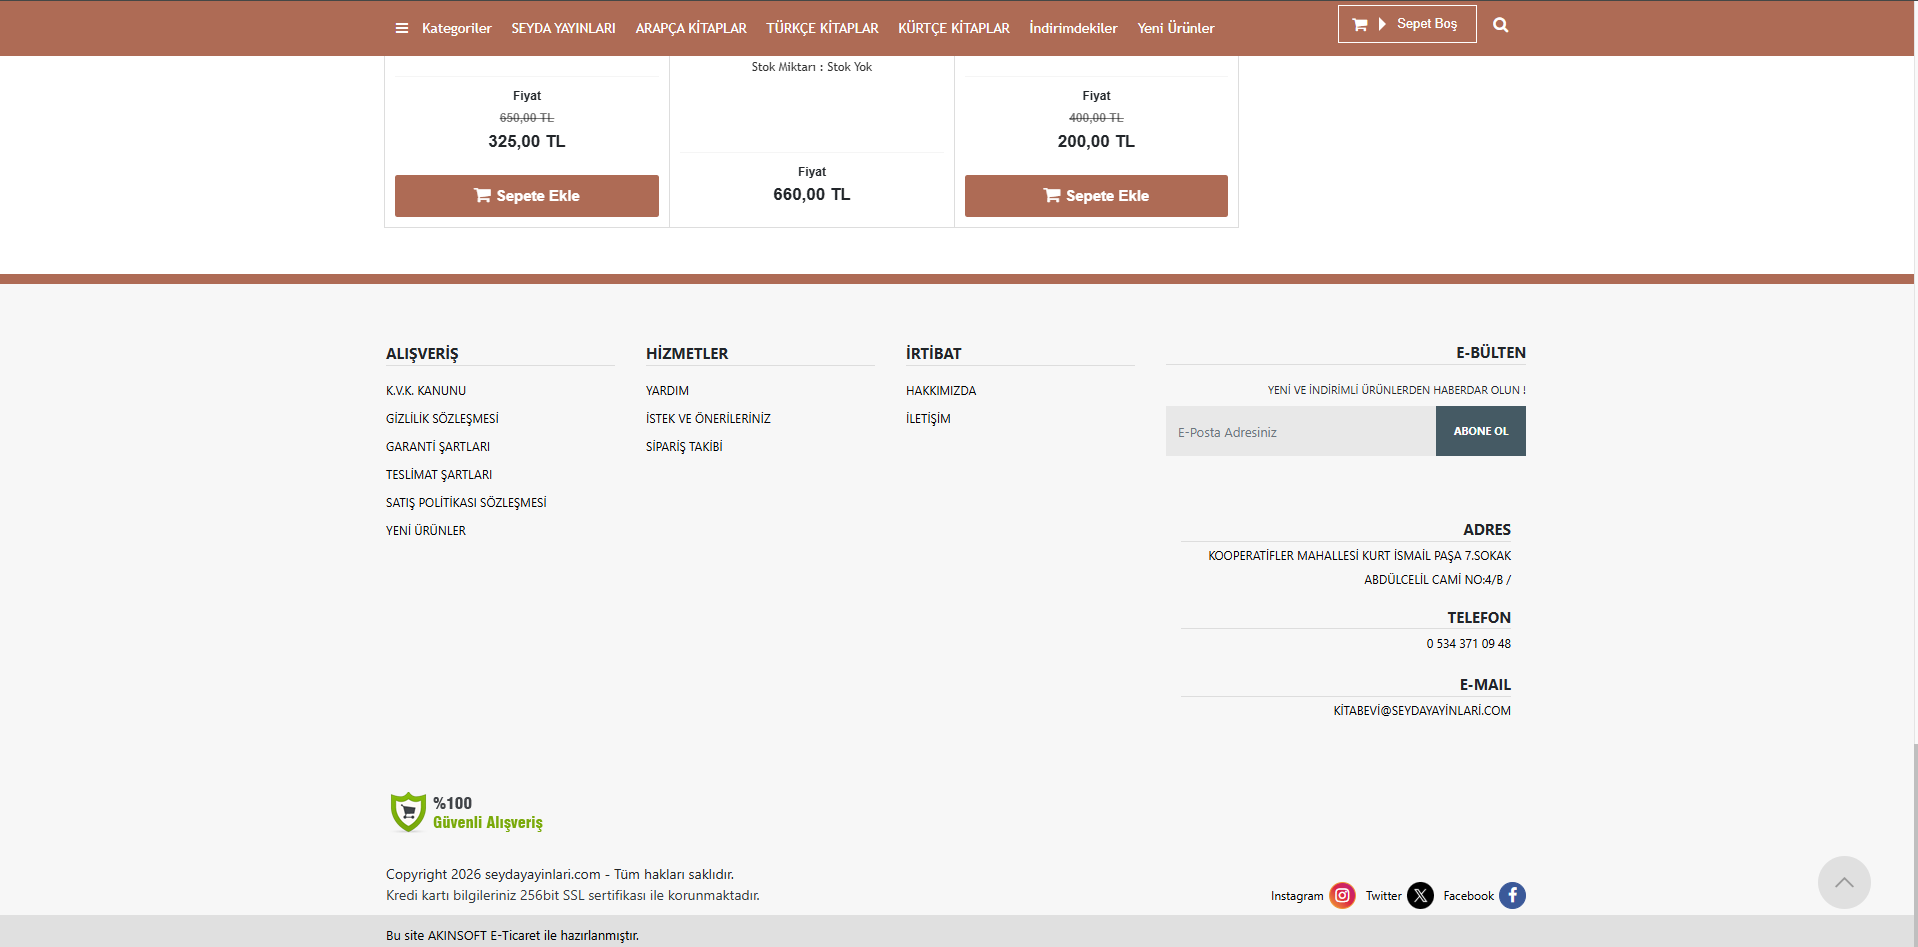Open the Instagram social icon
This screenshot has width=1918, height=947.
click(1342, 895)
